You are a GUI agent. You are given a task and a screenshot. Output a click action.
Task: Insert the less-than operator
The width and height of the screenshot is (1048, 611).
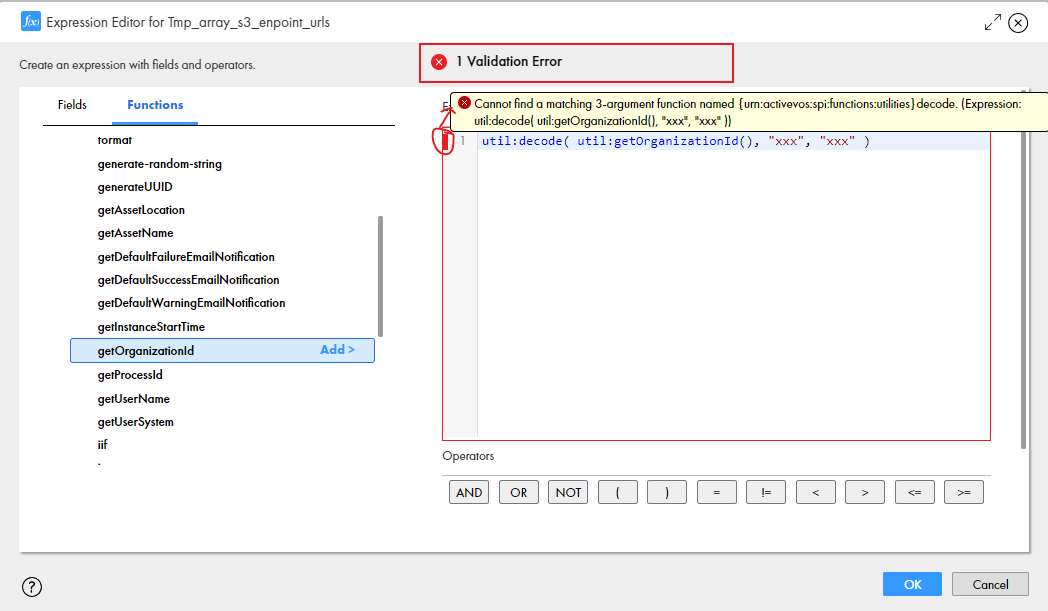click(x=815, y=493)
